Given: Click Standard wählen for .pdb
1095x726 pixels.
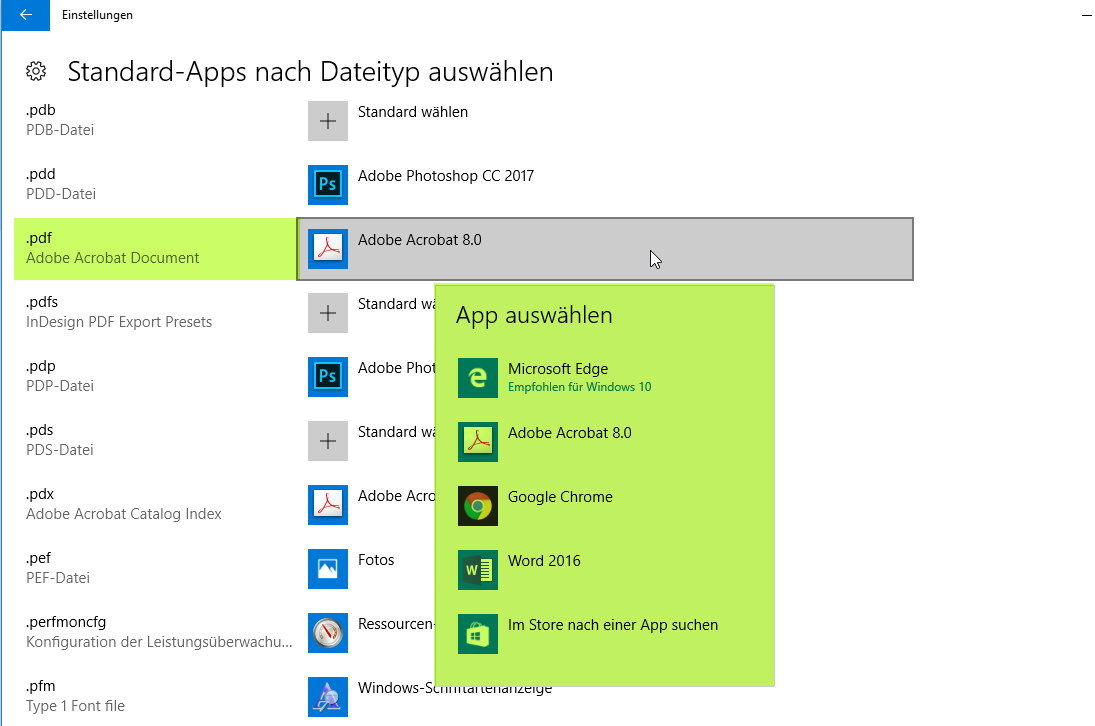Looking at the screenshot, I should 413,112.
